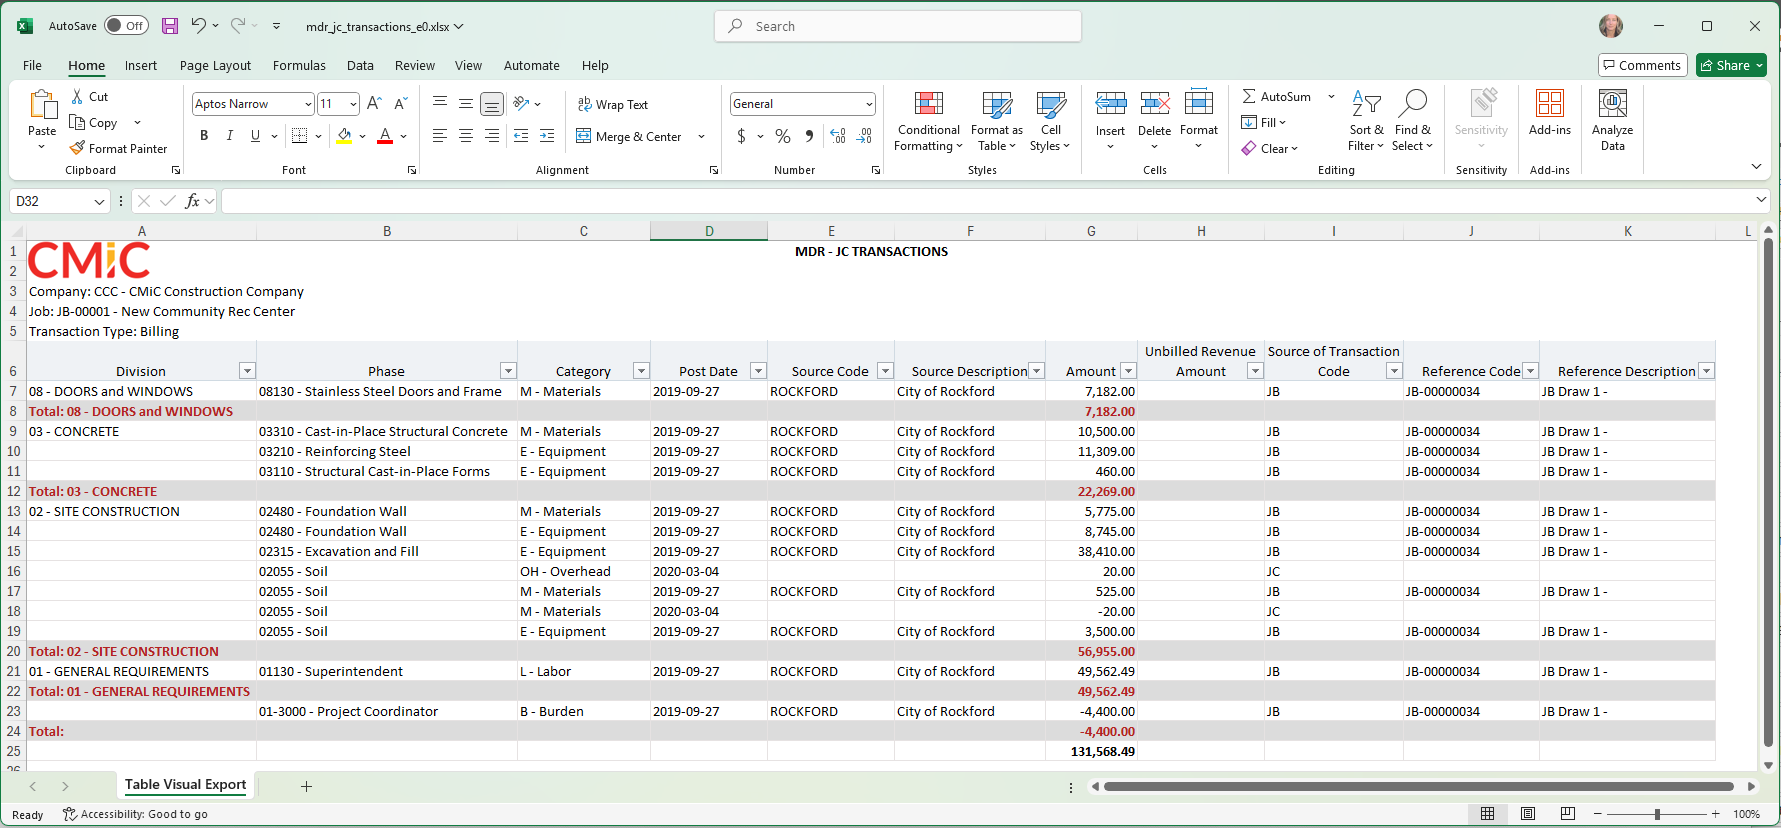Image resolution: width=1781 pixels, height=828 pixels.
Task: Open Find & Select magnifier icon
Action: [x=1413, y=103]
